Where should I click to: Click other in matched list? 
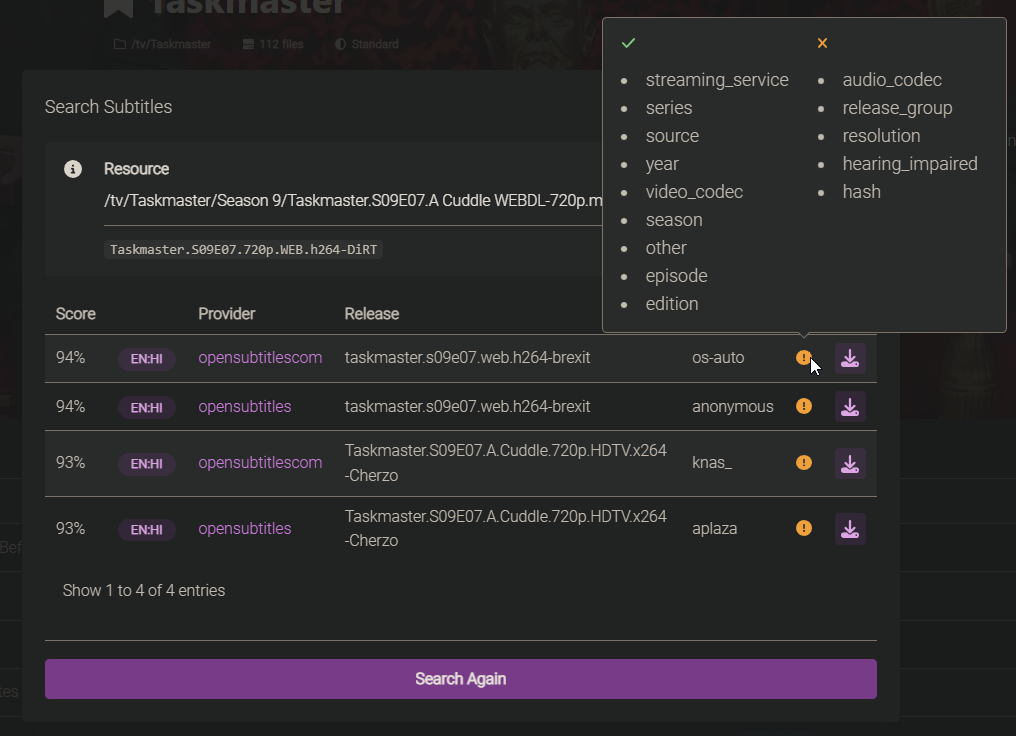tap(665, 248)
